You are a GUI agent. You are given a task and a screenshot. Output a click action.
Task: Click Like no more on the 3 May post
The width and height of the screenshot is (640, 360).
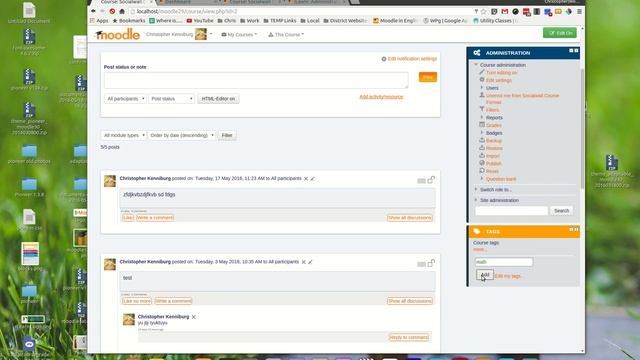click(x=137, y=301)
